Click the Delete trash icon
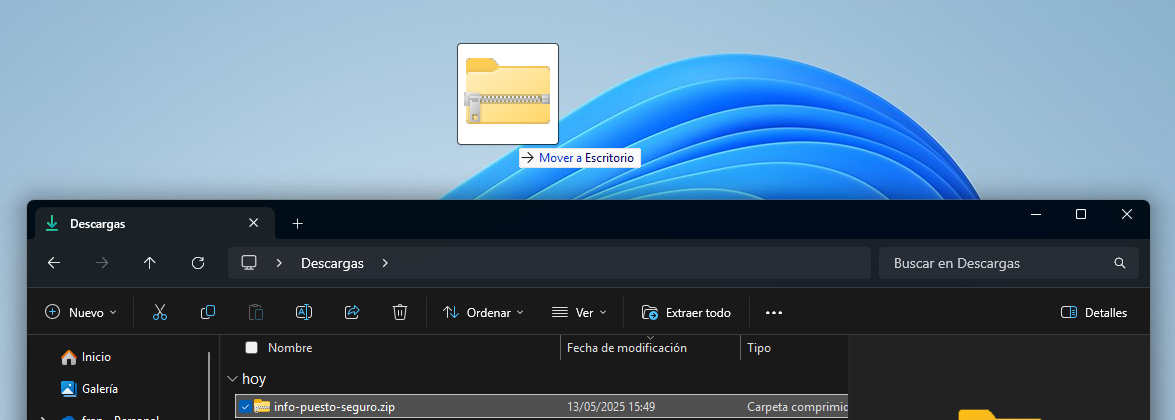The width and height of the screenshot is (1175, 420). (400, 312)
